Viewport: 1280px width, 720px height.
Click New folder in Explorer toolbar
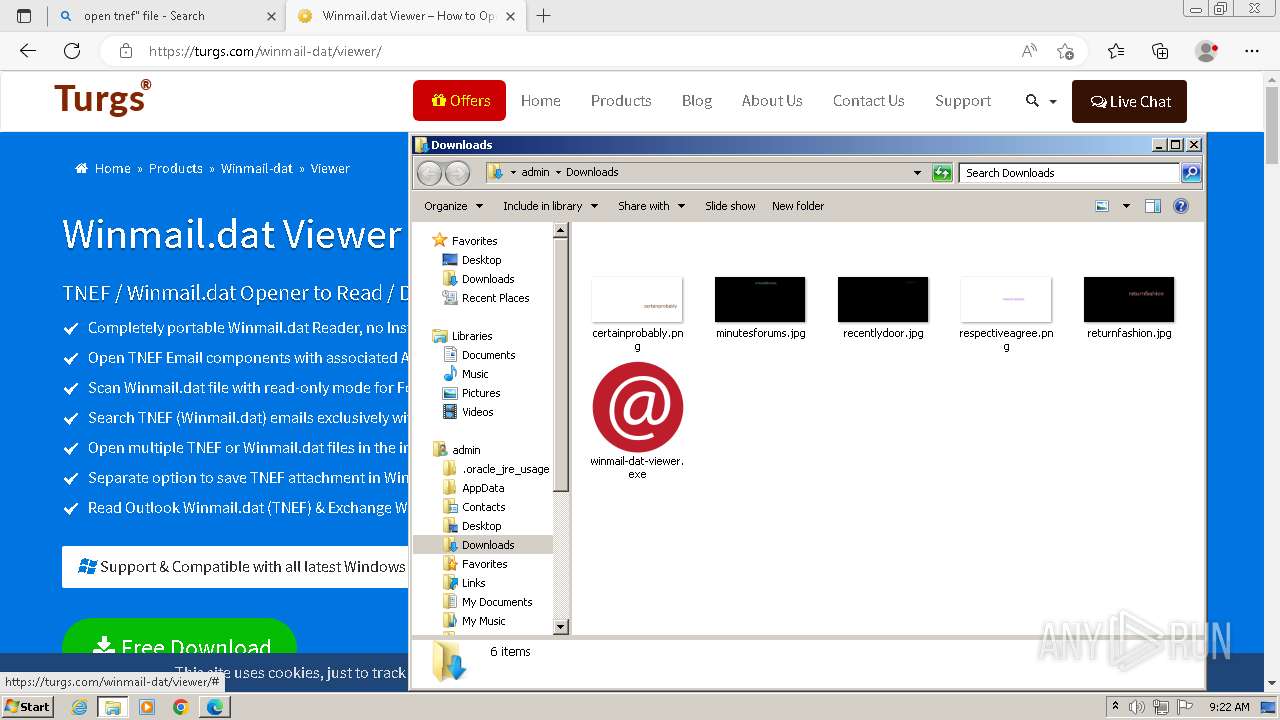798,206
